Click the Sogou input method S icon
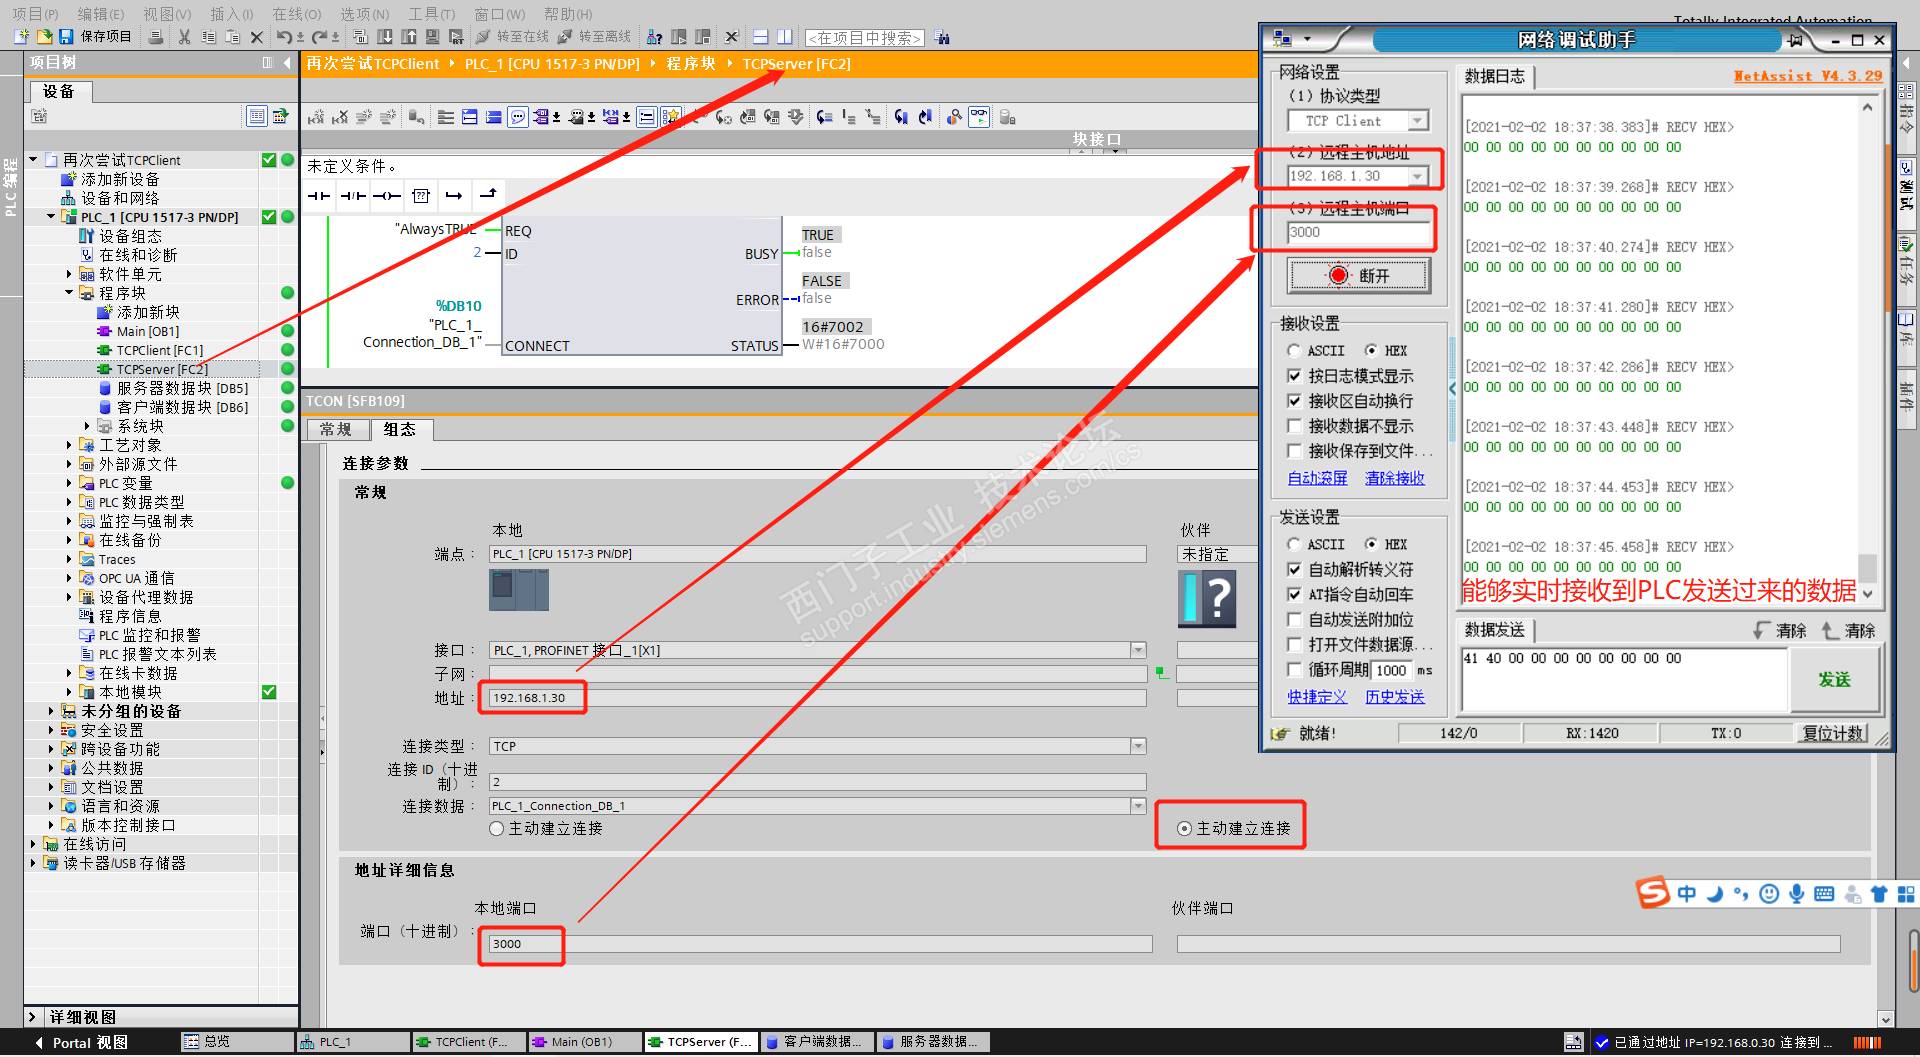 click(1653, 892)
